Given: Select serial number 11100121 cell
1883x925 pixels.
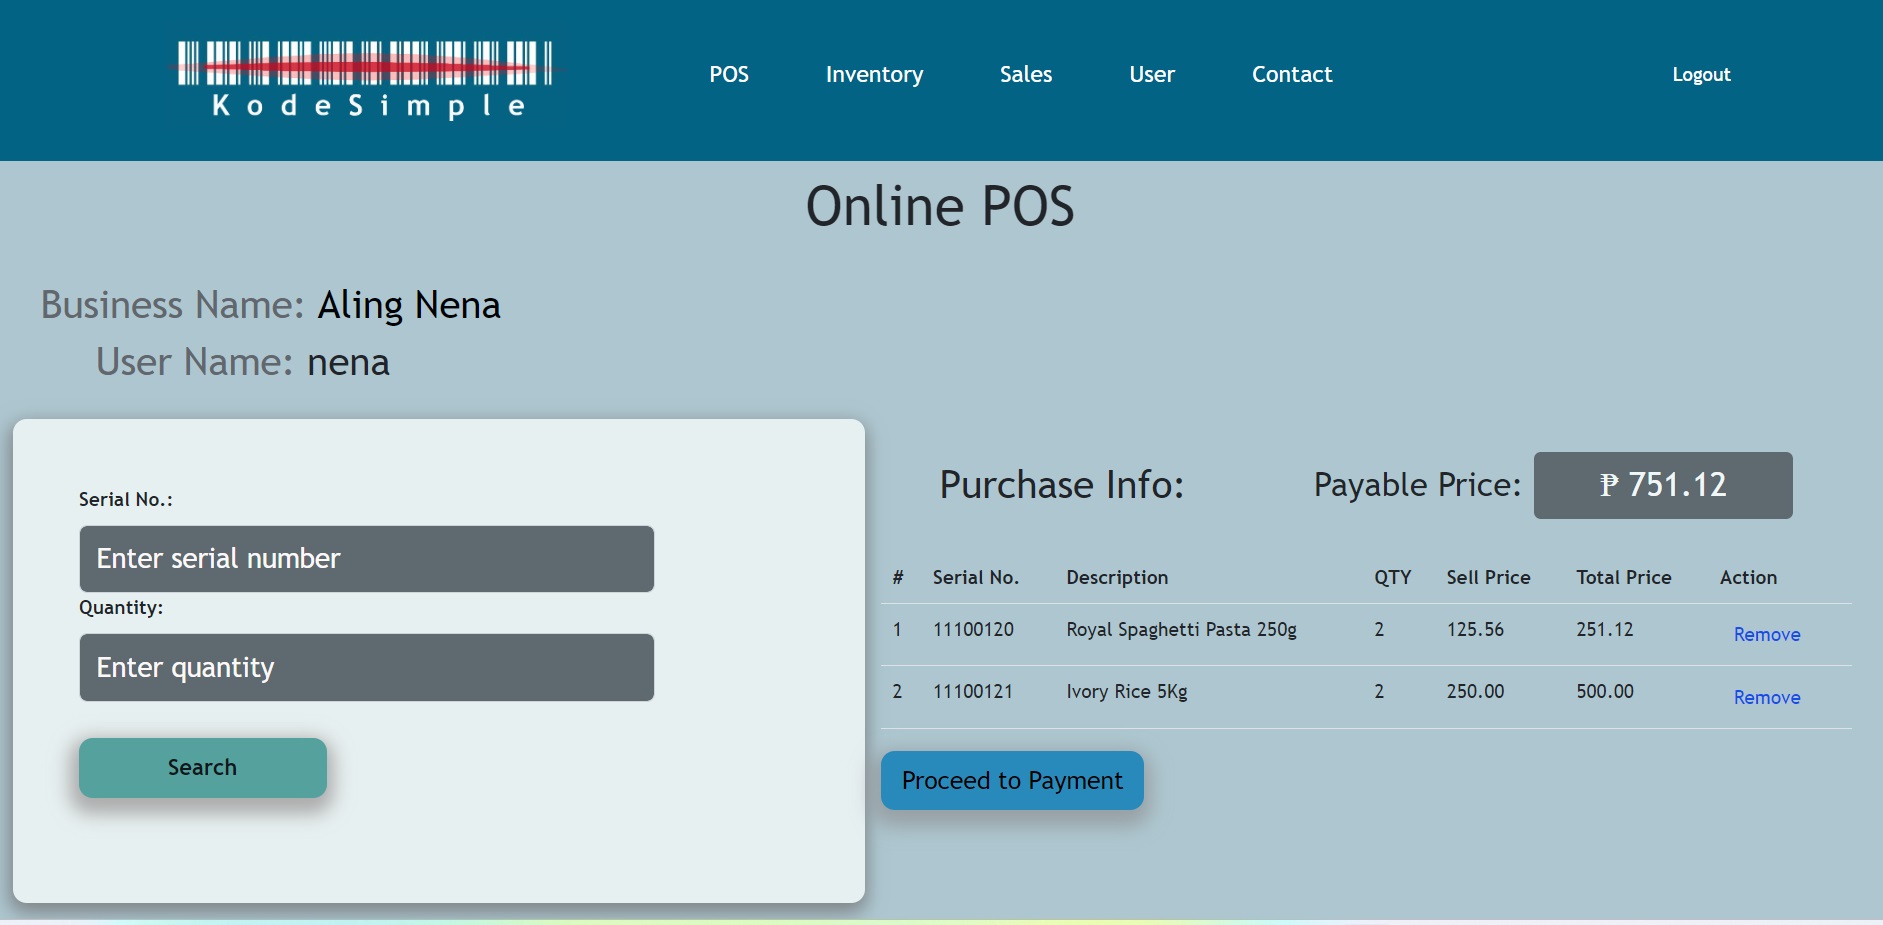Looking at the screenshot, I should [972, 692].
